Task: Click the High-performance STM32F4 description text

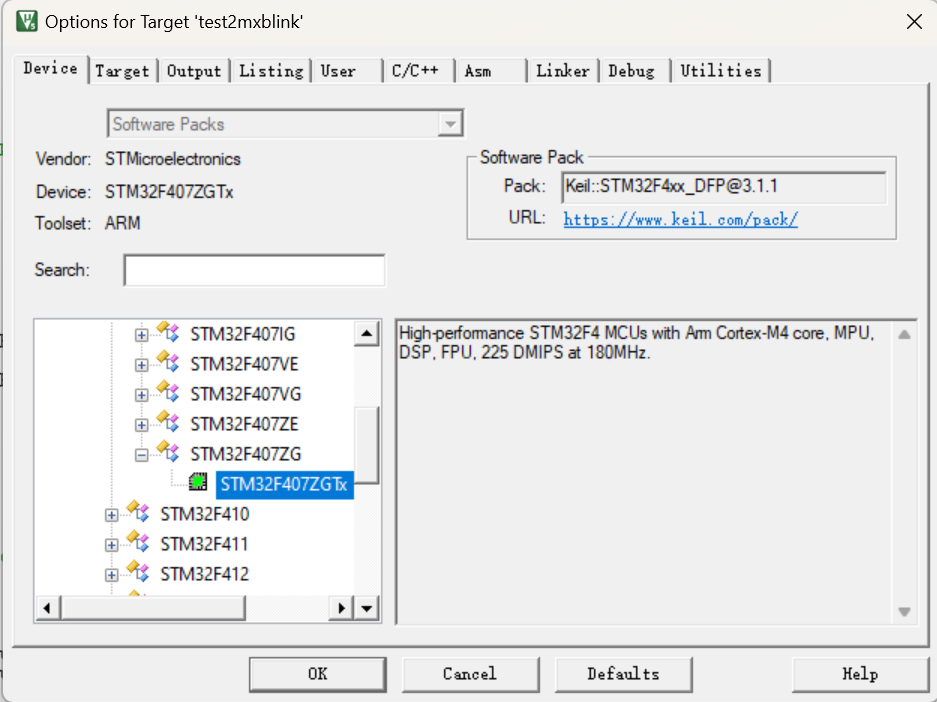Action: 637,342
